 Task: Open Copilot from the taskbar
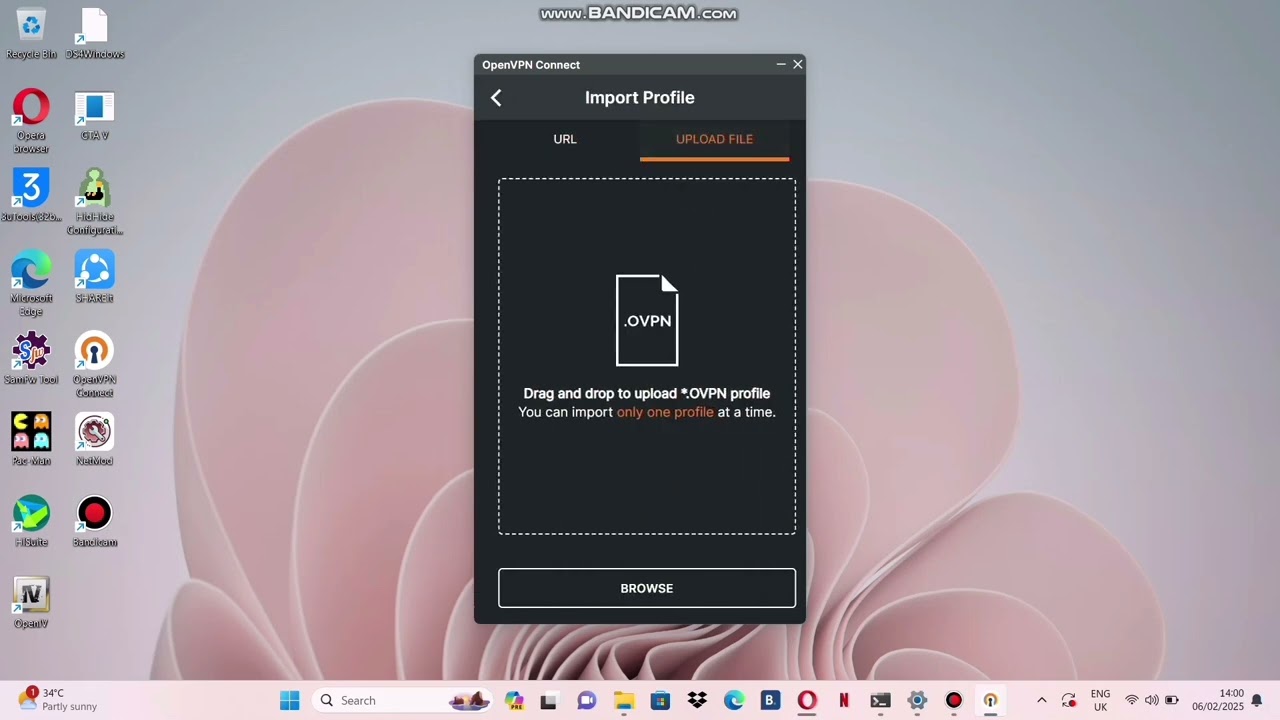[x=514, y=700]
